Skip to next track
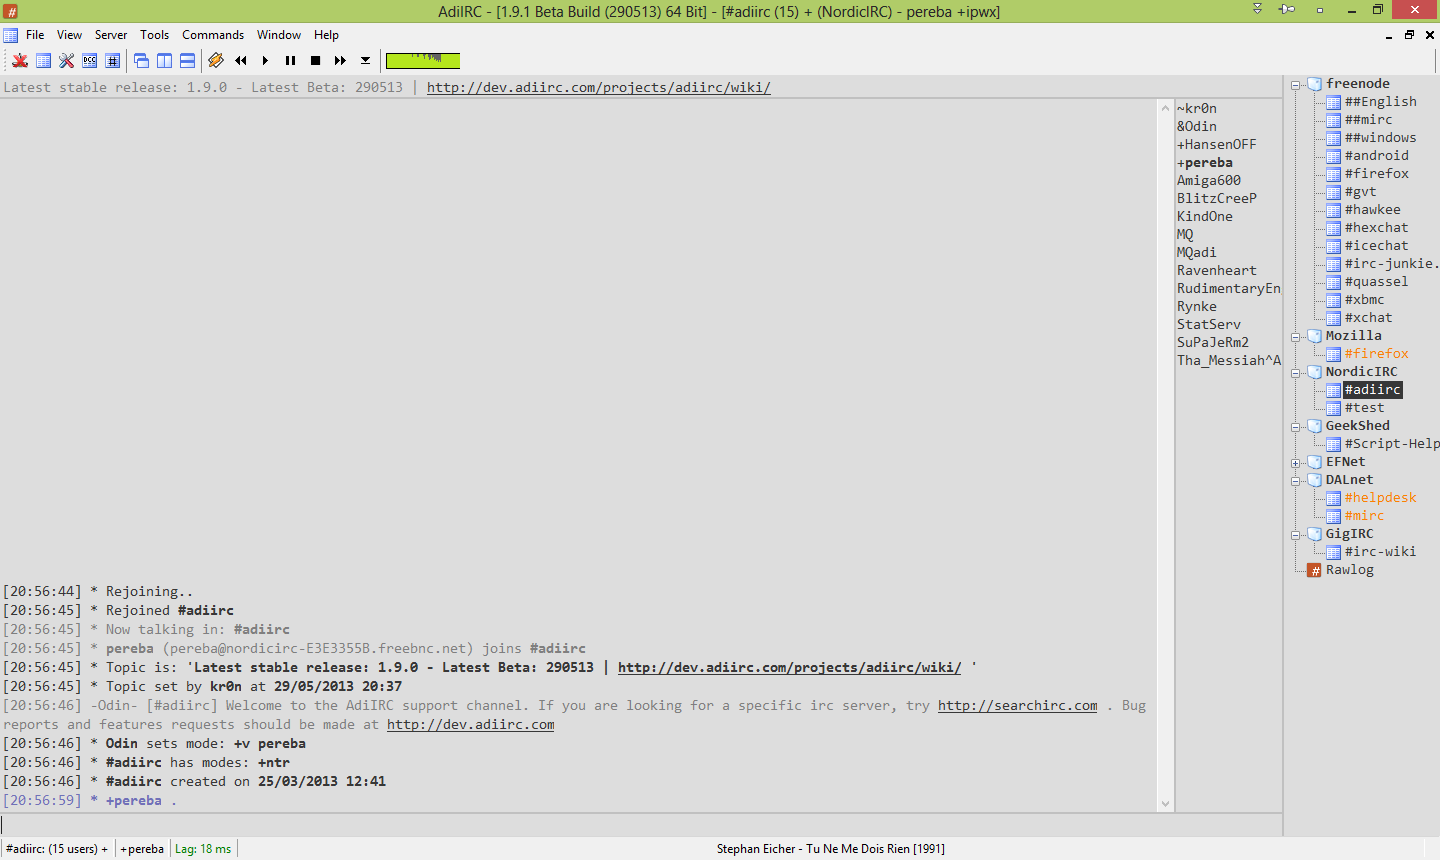The width and height of the screenshot is (1440, 860). 340,60
